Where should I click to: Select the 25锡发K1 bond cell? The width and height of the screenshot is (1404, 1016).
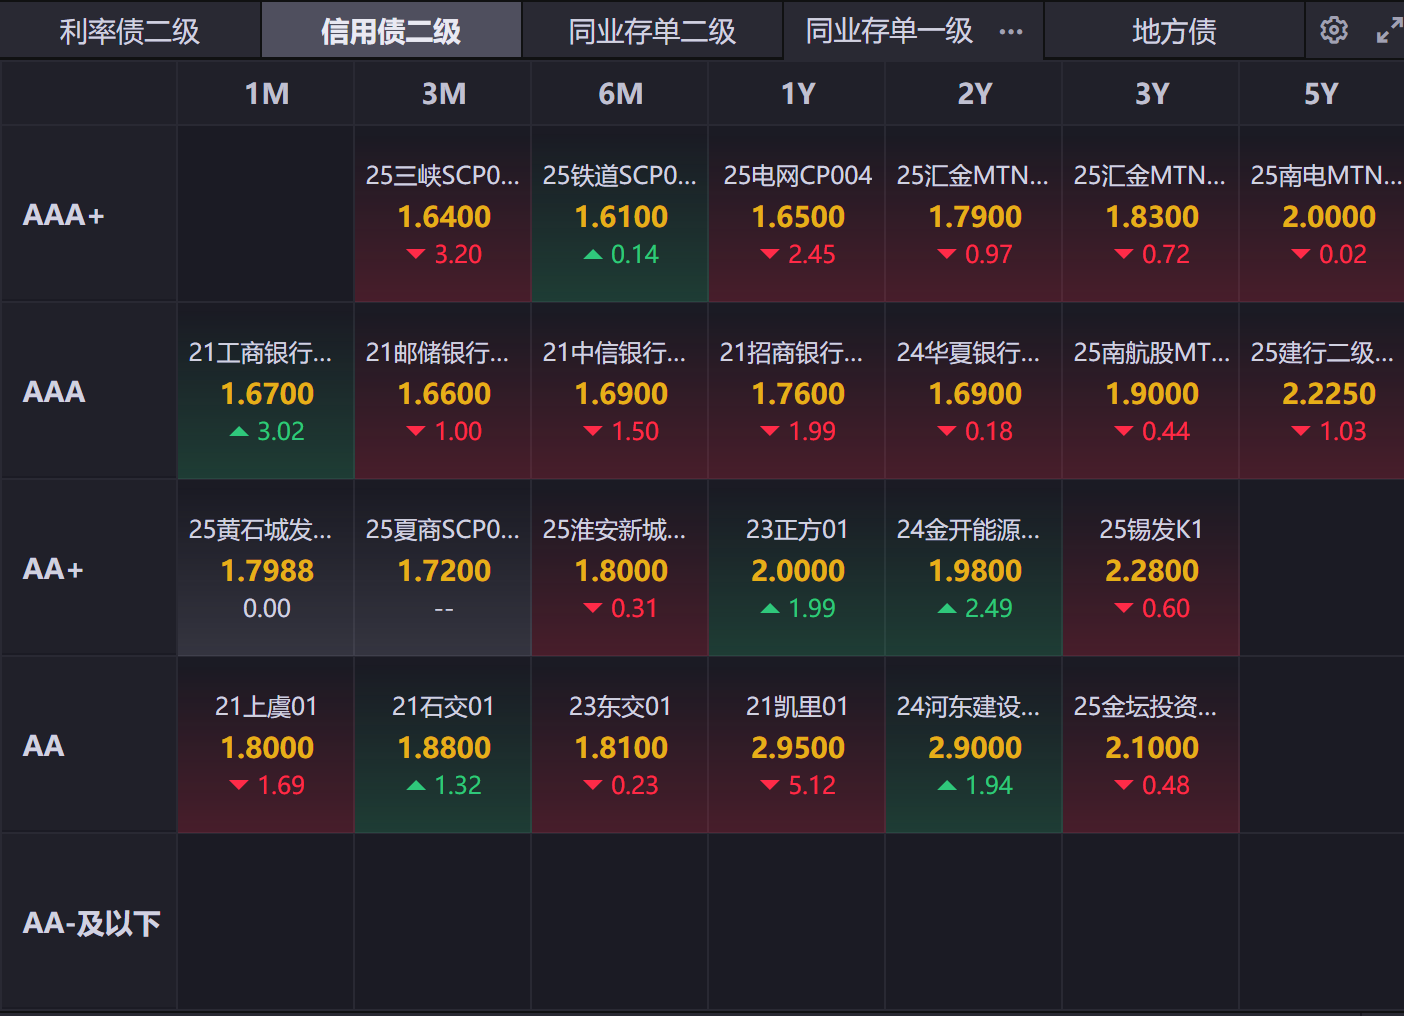click(1151, 569)
